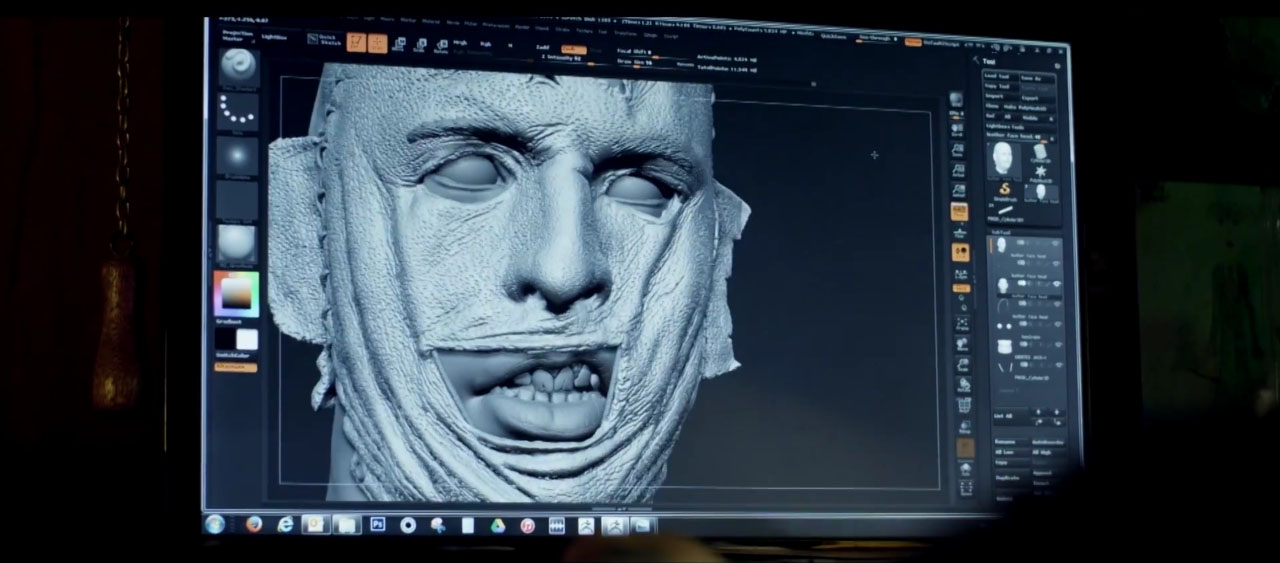
Task: Click the white secondary color swatch
Action: pyautogui.click(x=246, y=339)
